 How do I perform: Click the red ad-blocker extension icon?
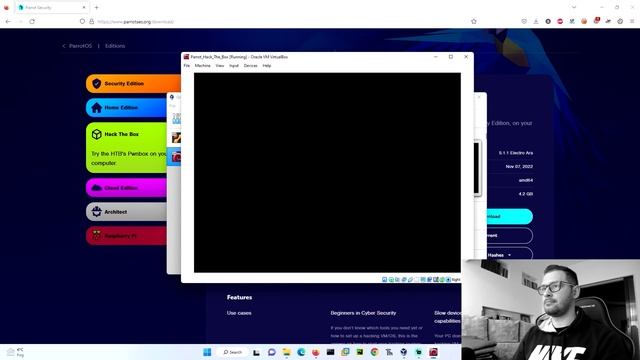560,21
